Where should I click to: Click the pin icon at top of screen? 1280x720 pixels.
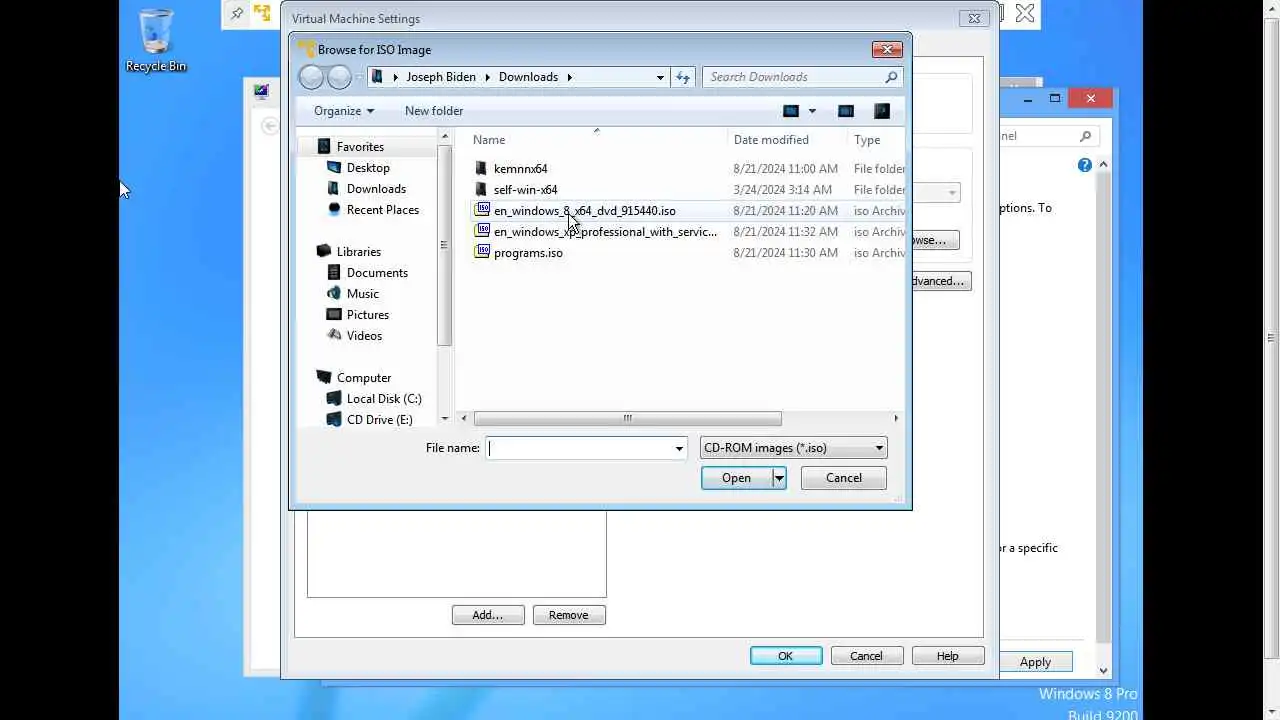pos(237,14)
